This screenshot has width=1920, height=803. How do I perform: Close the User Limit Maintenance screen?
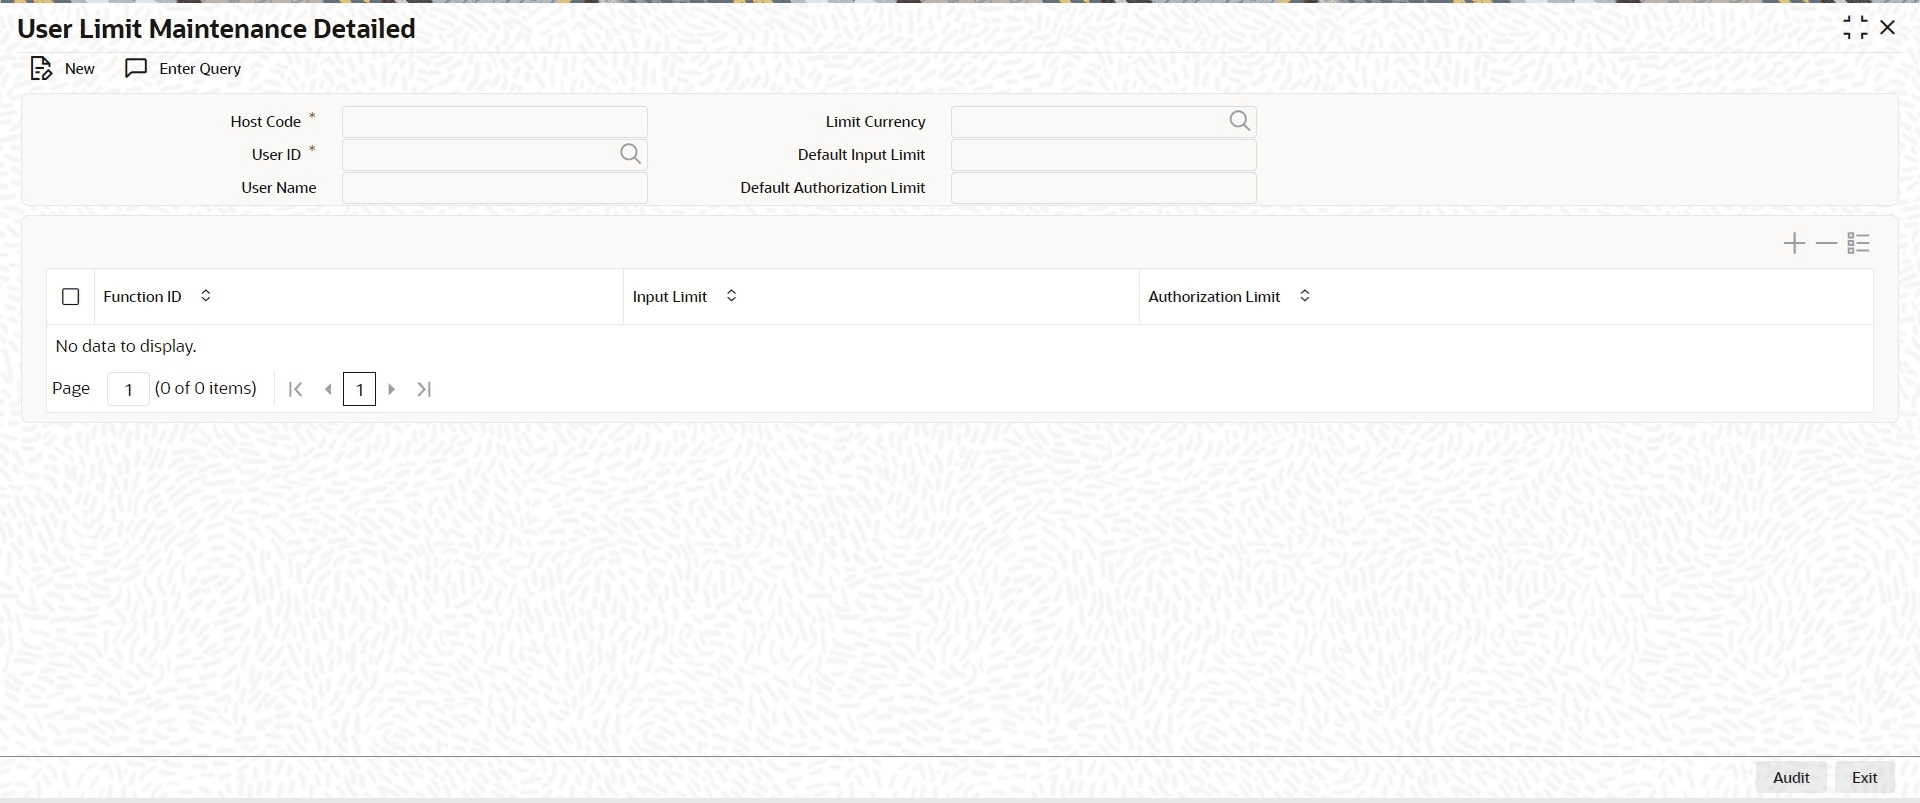pos(1888,28)
